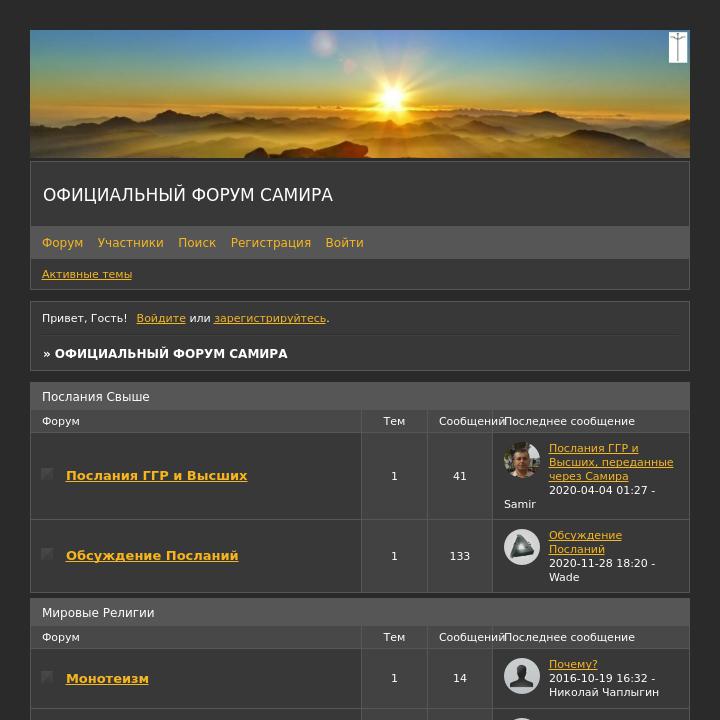720x720 pixels.
Task: Click message count 41
Action: pyautogui.click(x=460, y=476)
